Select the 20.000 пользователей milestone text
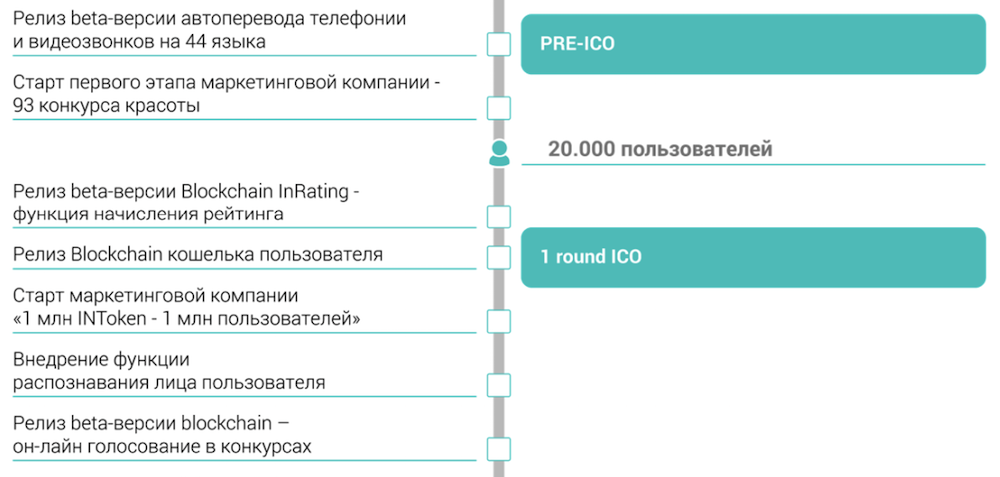Image resolution: width=1000 pixels, height=477 pixels. click(x=660, y=149)
